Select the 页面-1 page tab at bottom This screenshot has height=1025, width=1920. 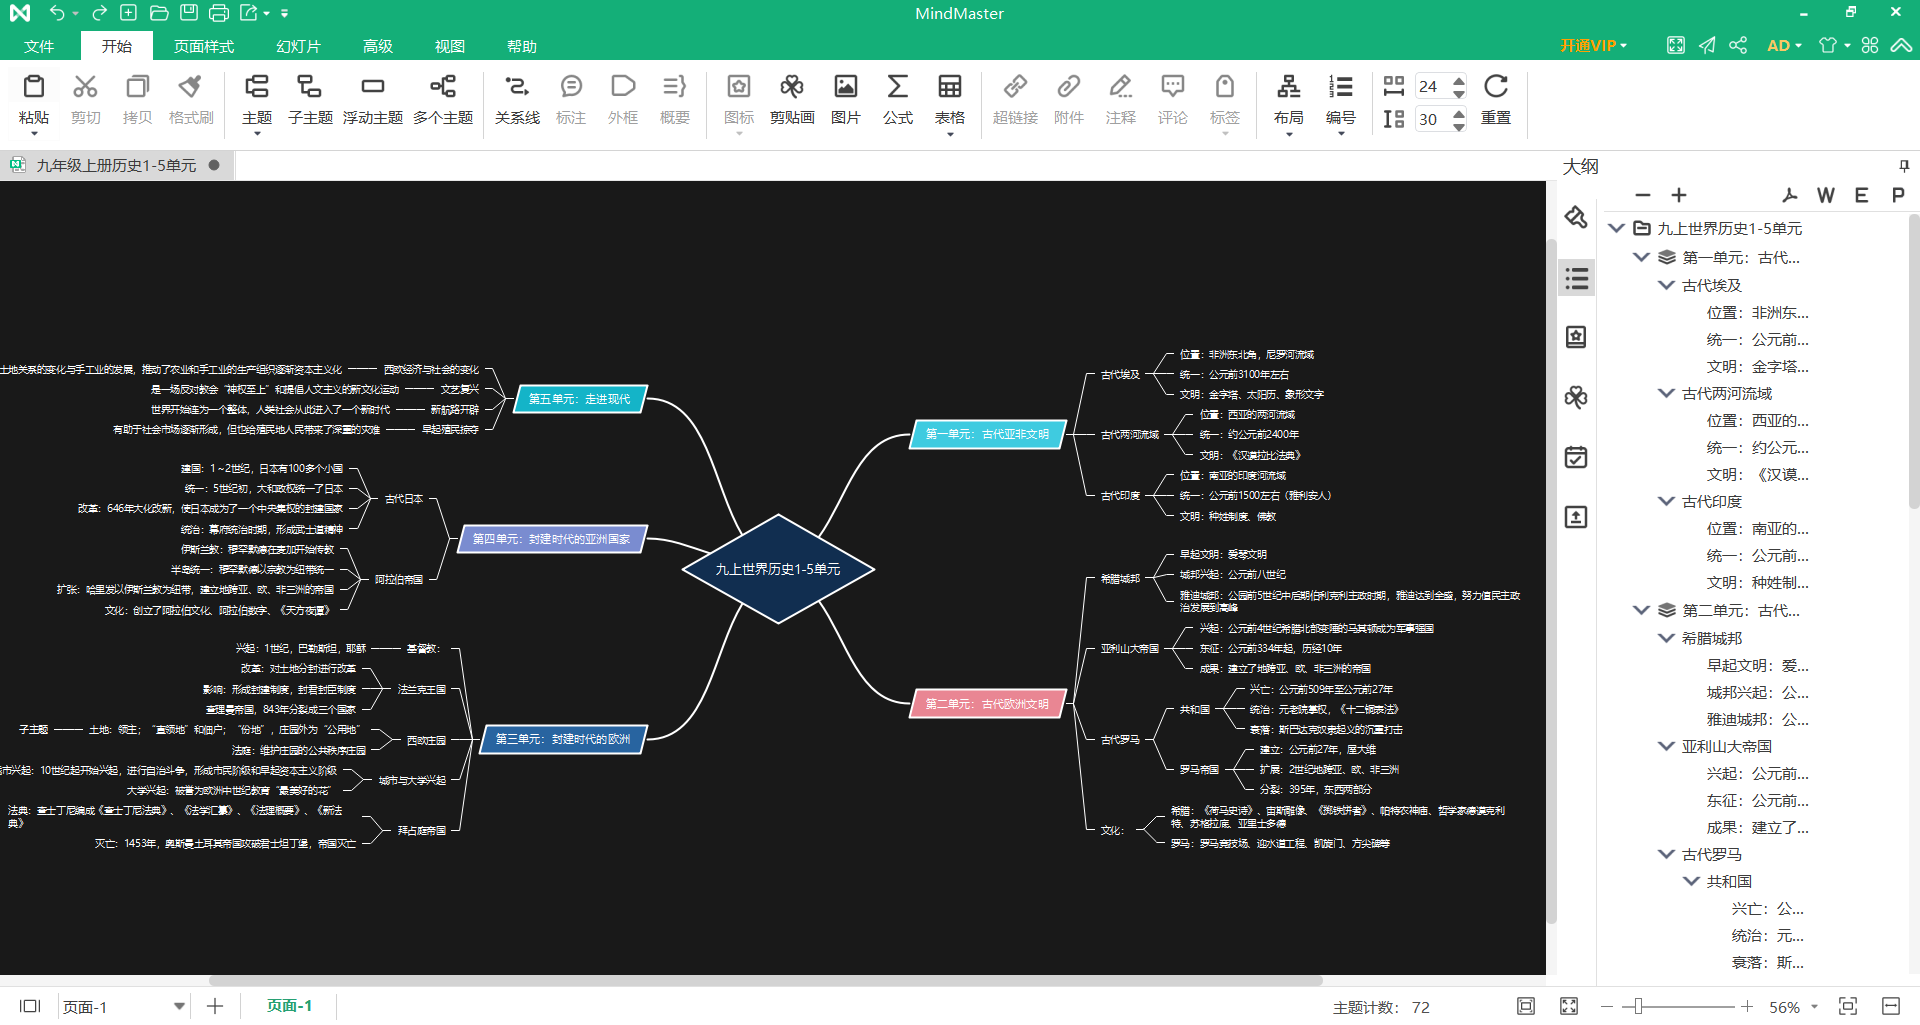pyautogui.click(x=289, y=1006)
